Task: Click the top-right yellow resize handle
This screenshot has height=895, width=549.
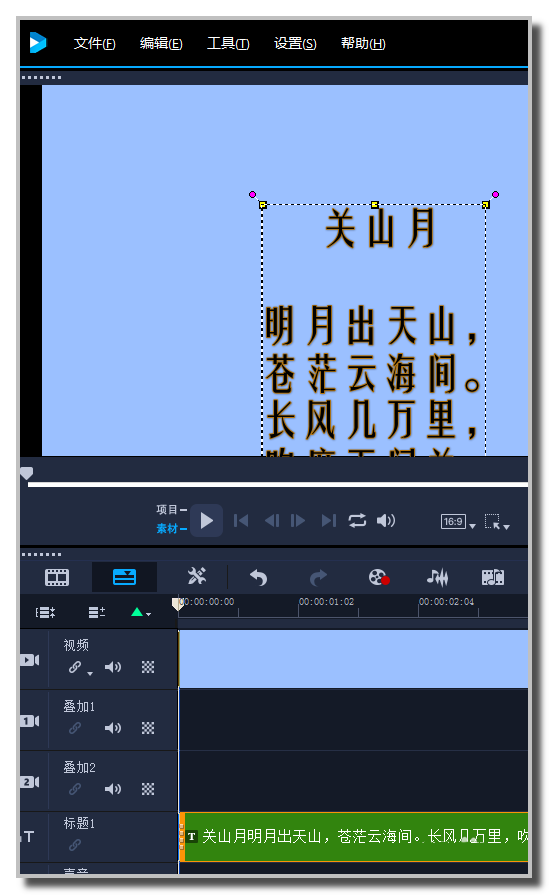Action: tap(486, 204)
